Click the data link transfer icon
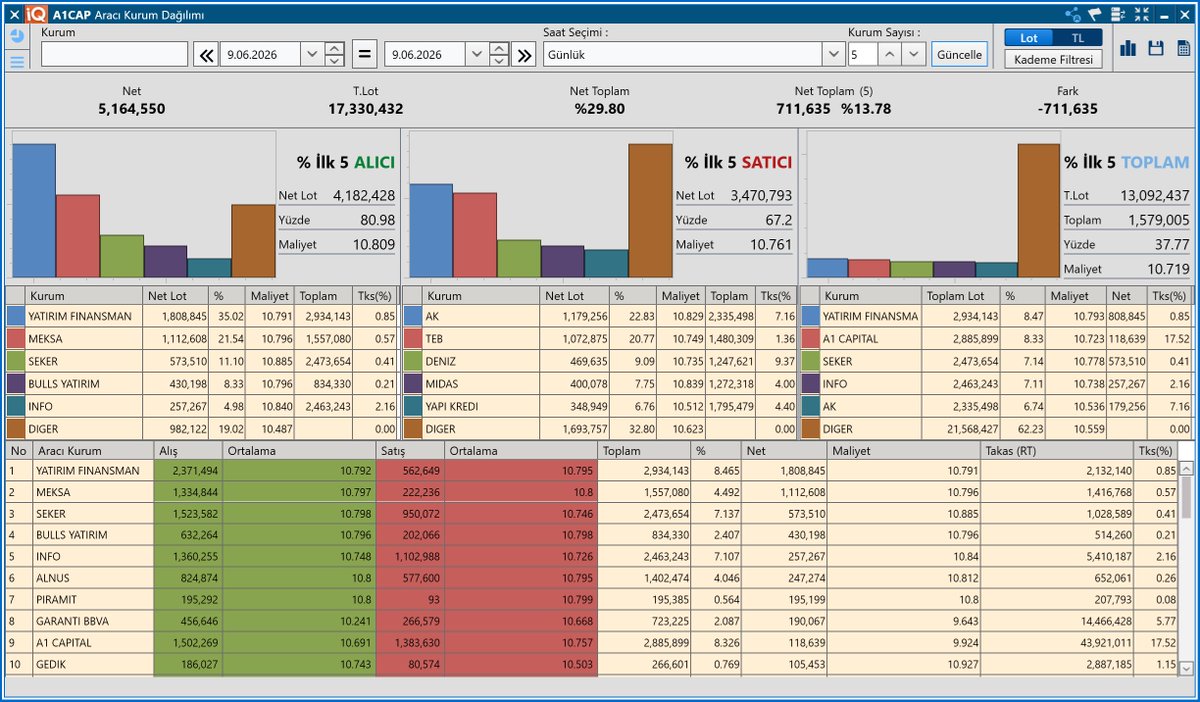The height and width of the screenshot is (702, 1200). point(1118,14)
